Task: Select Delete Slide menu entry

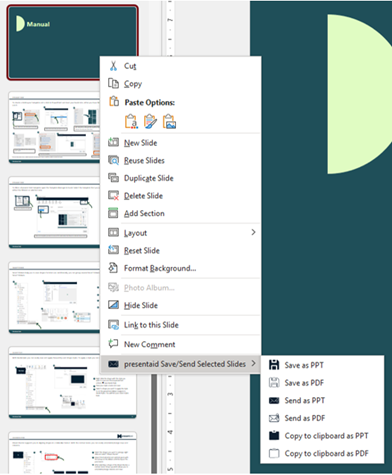Action: click(x=180, y=196)
